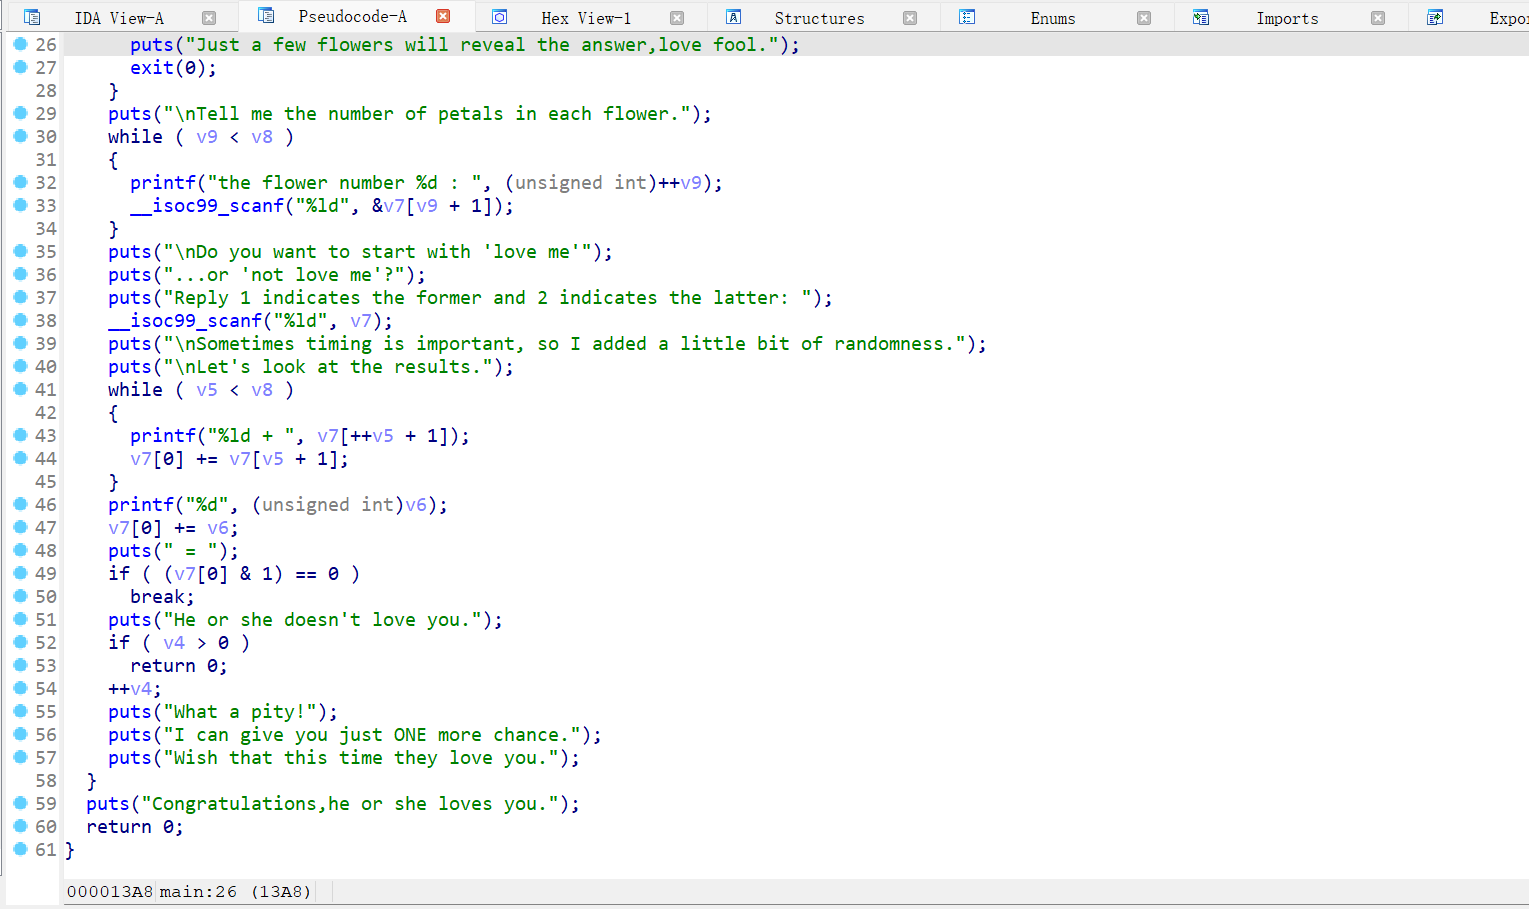Click the return keyword on line 60
Viewport: 1529px width, 909px height.
pyautogui.click(x=119, y=826)
